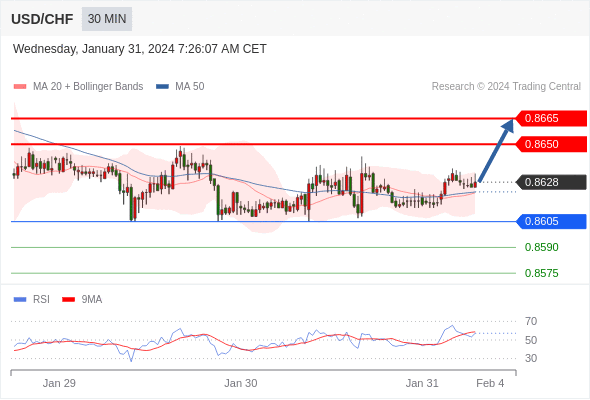
Task: Click the 9MA red legend swatch
Action: (x=68, y=300)
